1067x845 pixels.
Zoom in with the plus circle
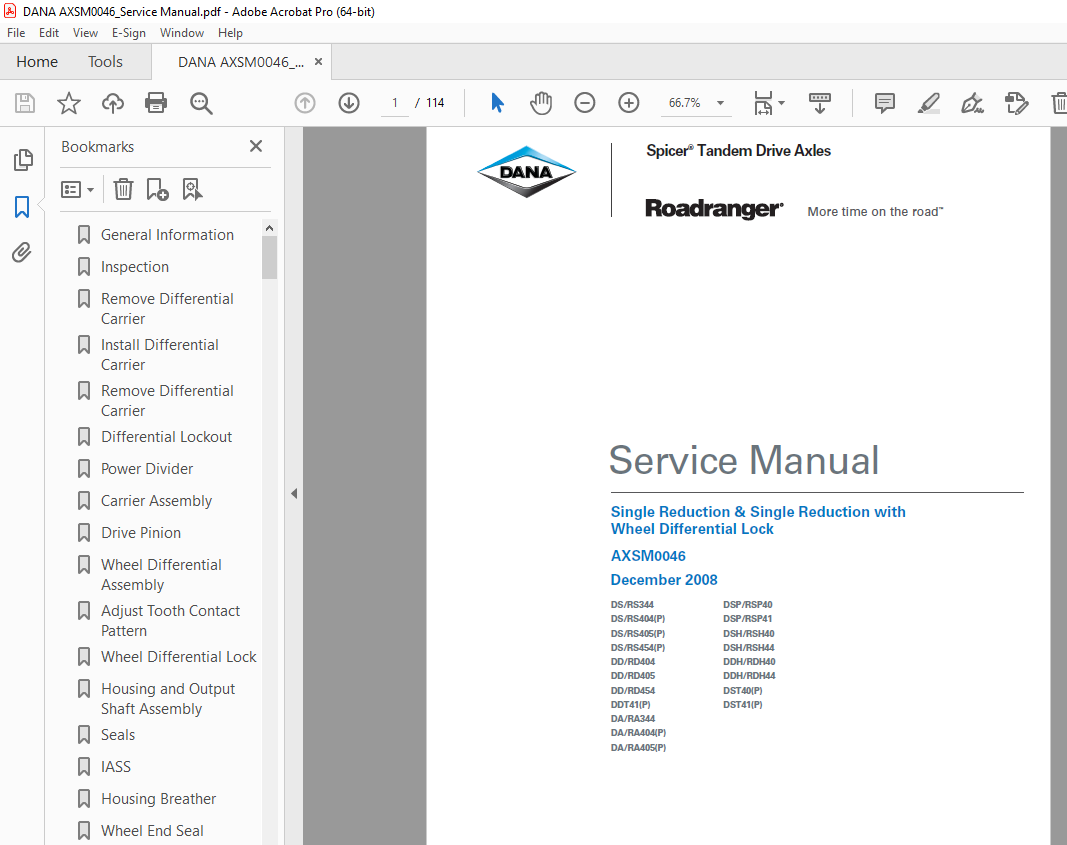629,103
